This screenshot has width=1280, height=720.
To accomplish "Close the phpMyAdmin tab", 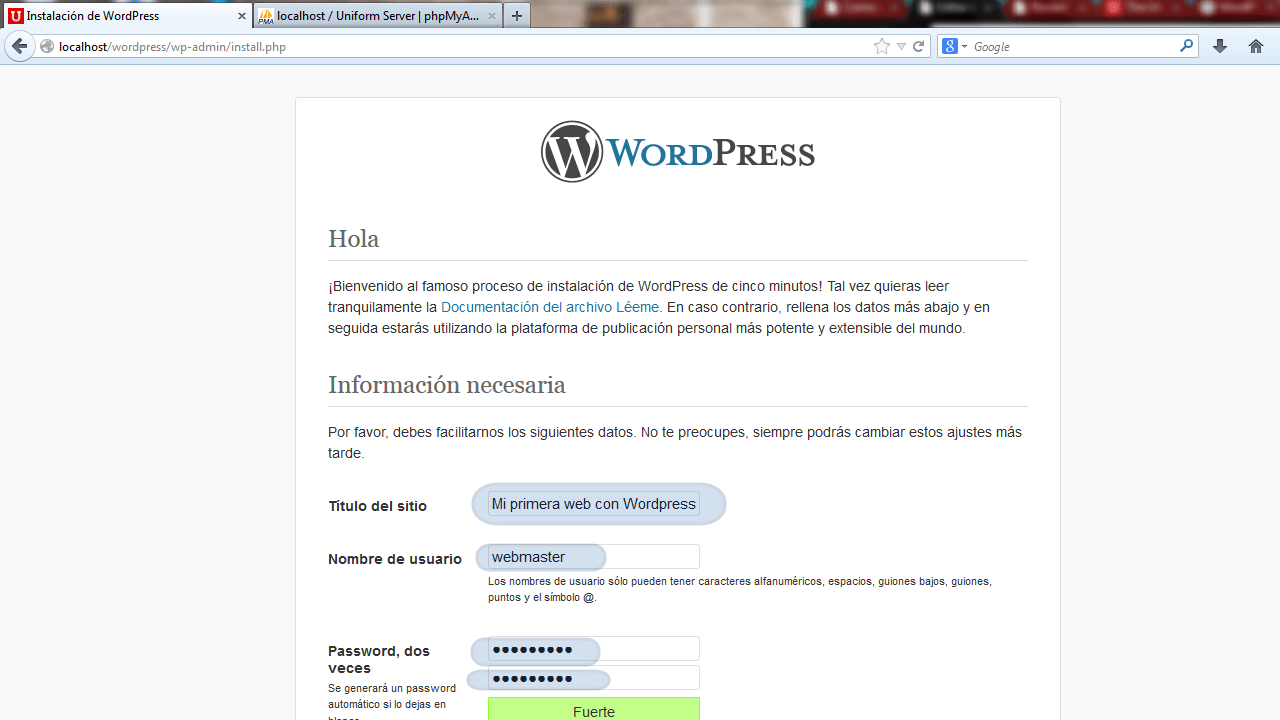I will (491, 16).
